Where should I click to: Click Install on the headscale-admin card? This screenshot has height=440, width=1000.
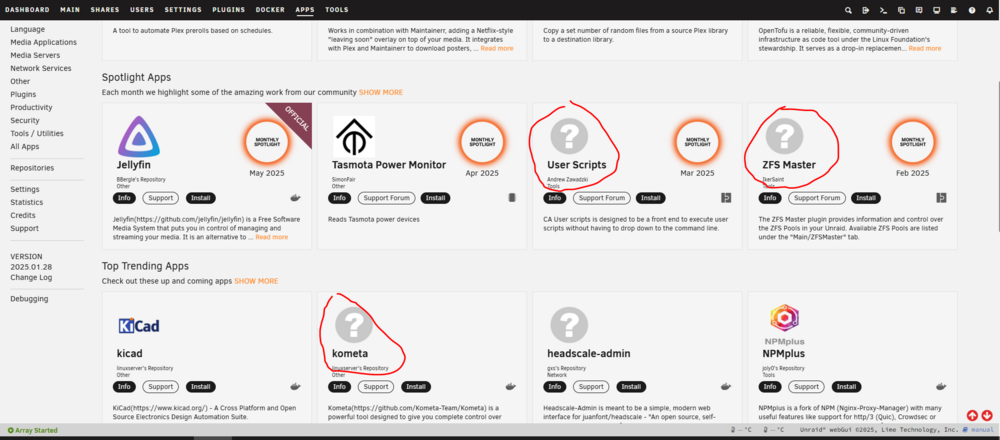coord(631,387)
